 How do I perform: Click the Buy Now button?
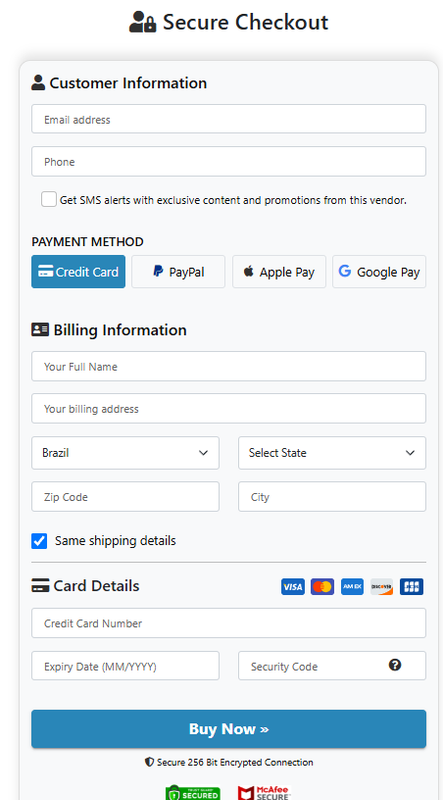coord(229,729)
